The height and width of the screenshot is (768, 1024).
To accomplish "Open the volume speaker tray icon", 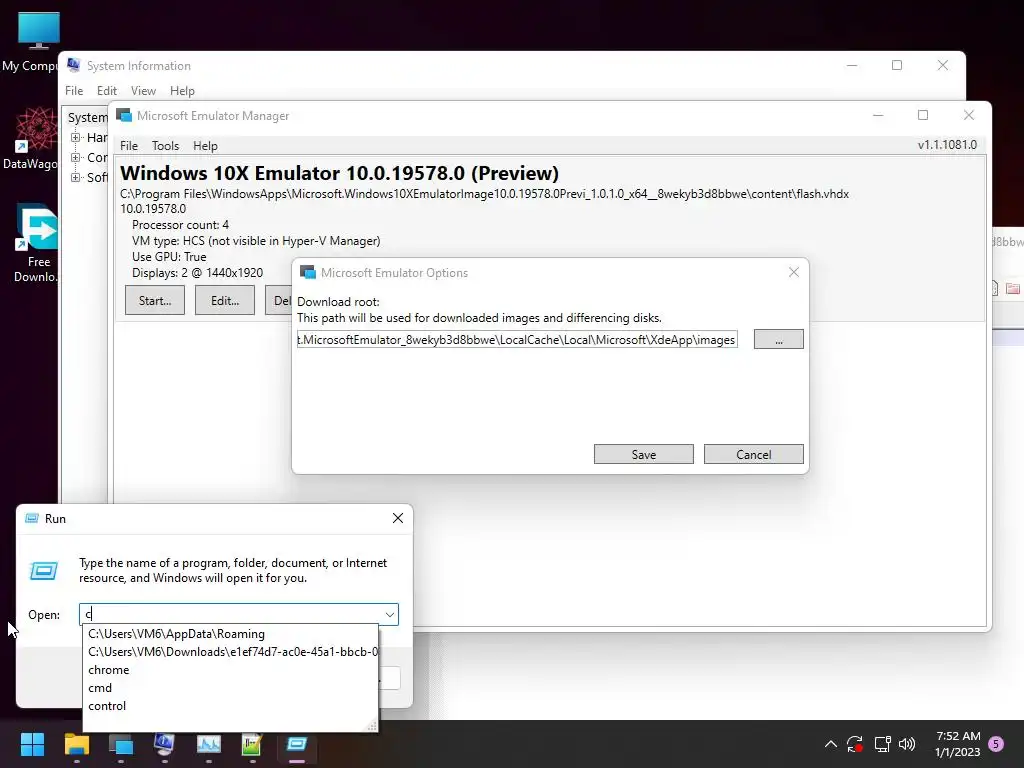I will [x=907, y=744].
